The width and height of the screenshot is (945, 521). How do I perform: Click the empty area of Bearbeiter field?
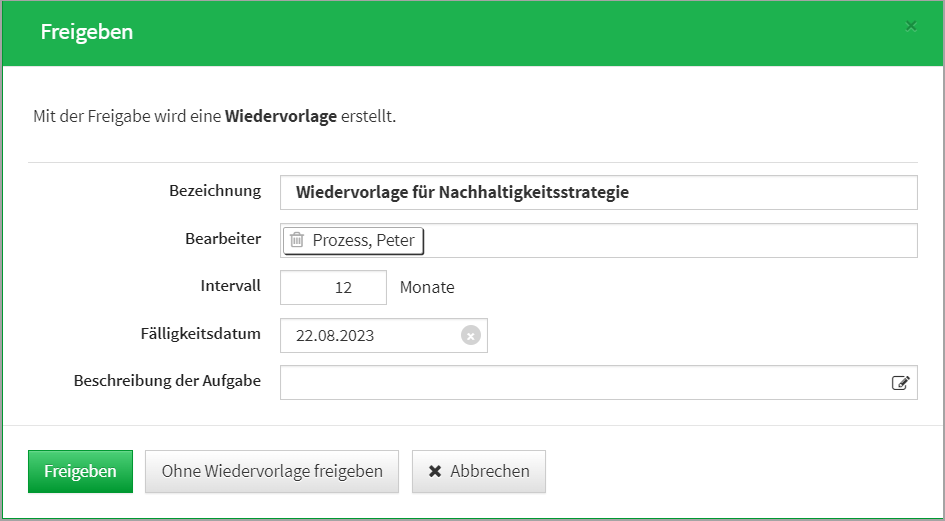tap(670, 240)
